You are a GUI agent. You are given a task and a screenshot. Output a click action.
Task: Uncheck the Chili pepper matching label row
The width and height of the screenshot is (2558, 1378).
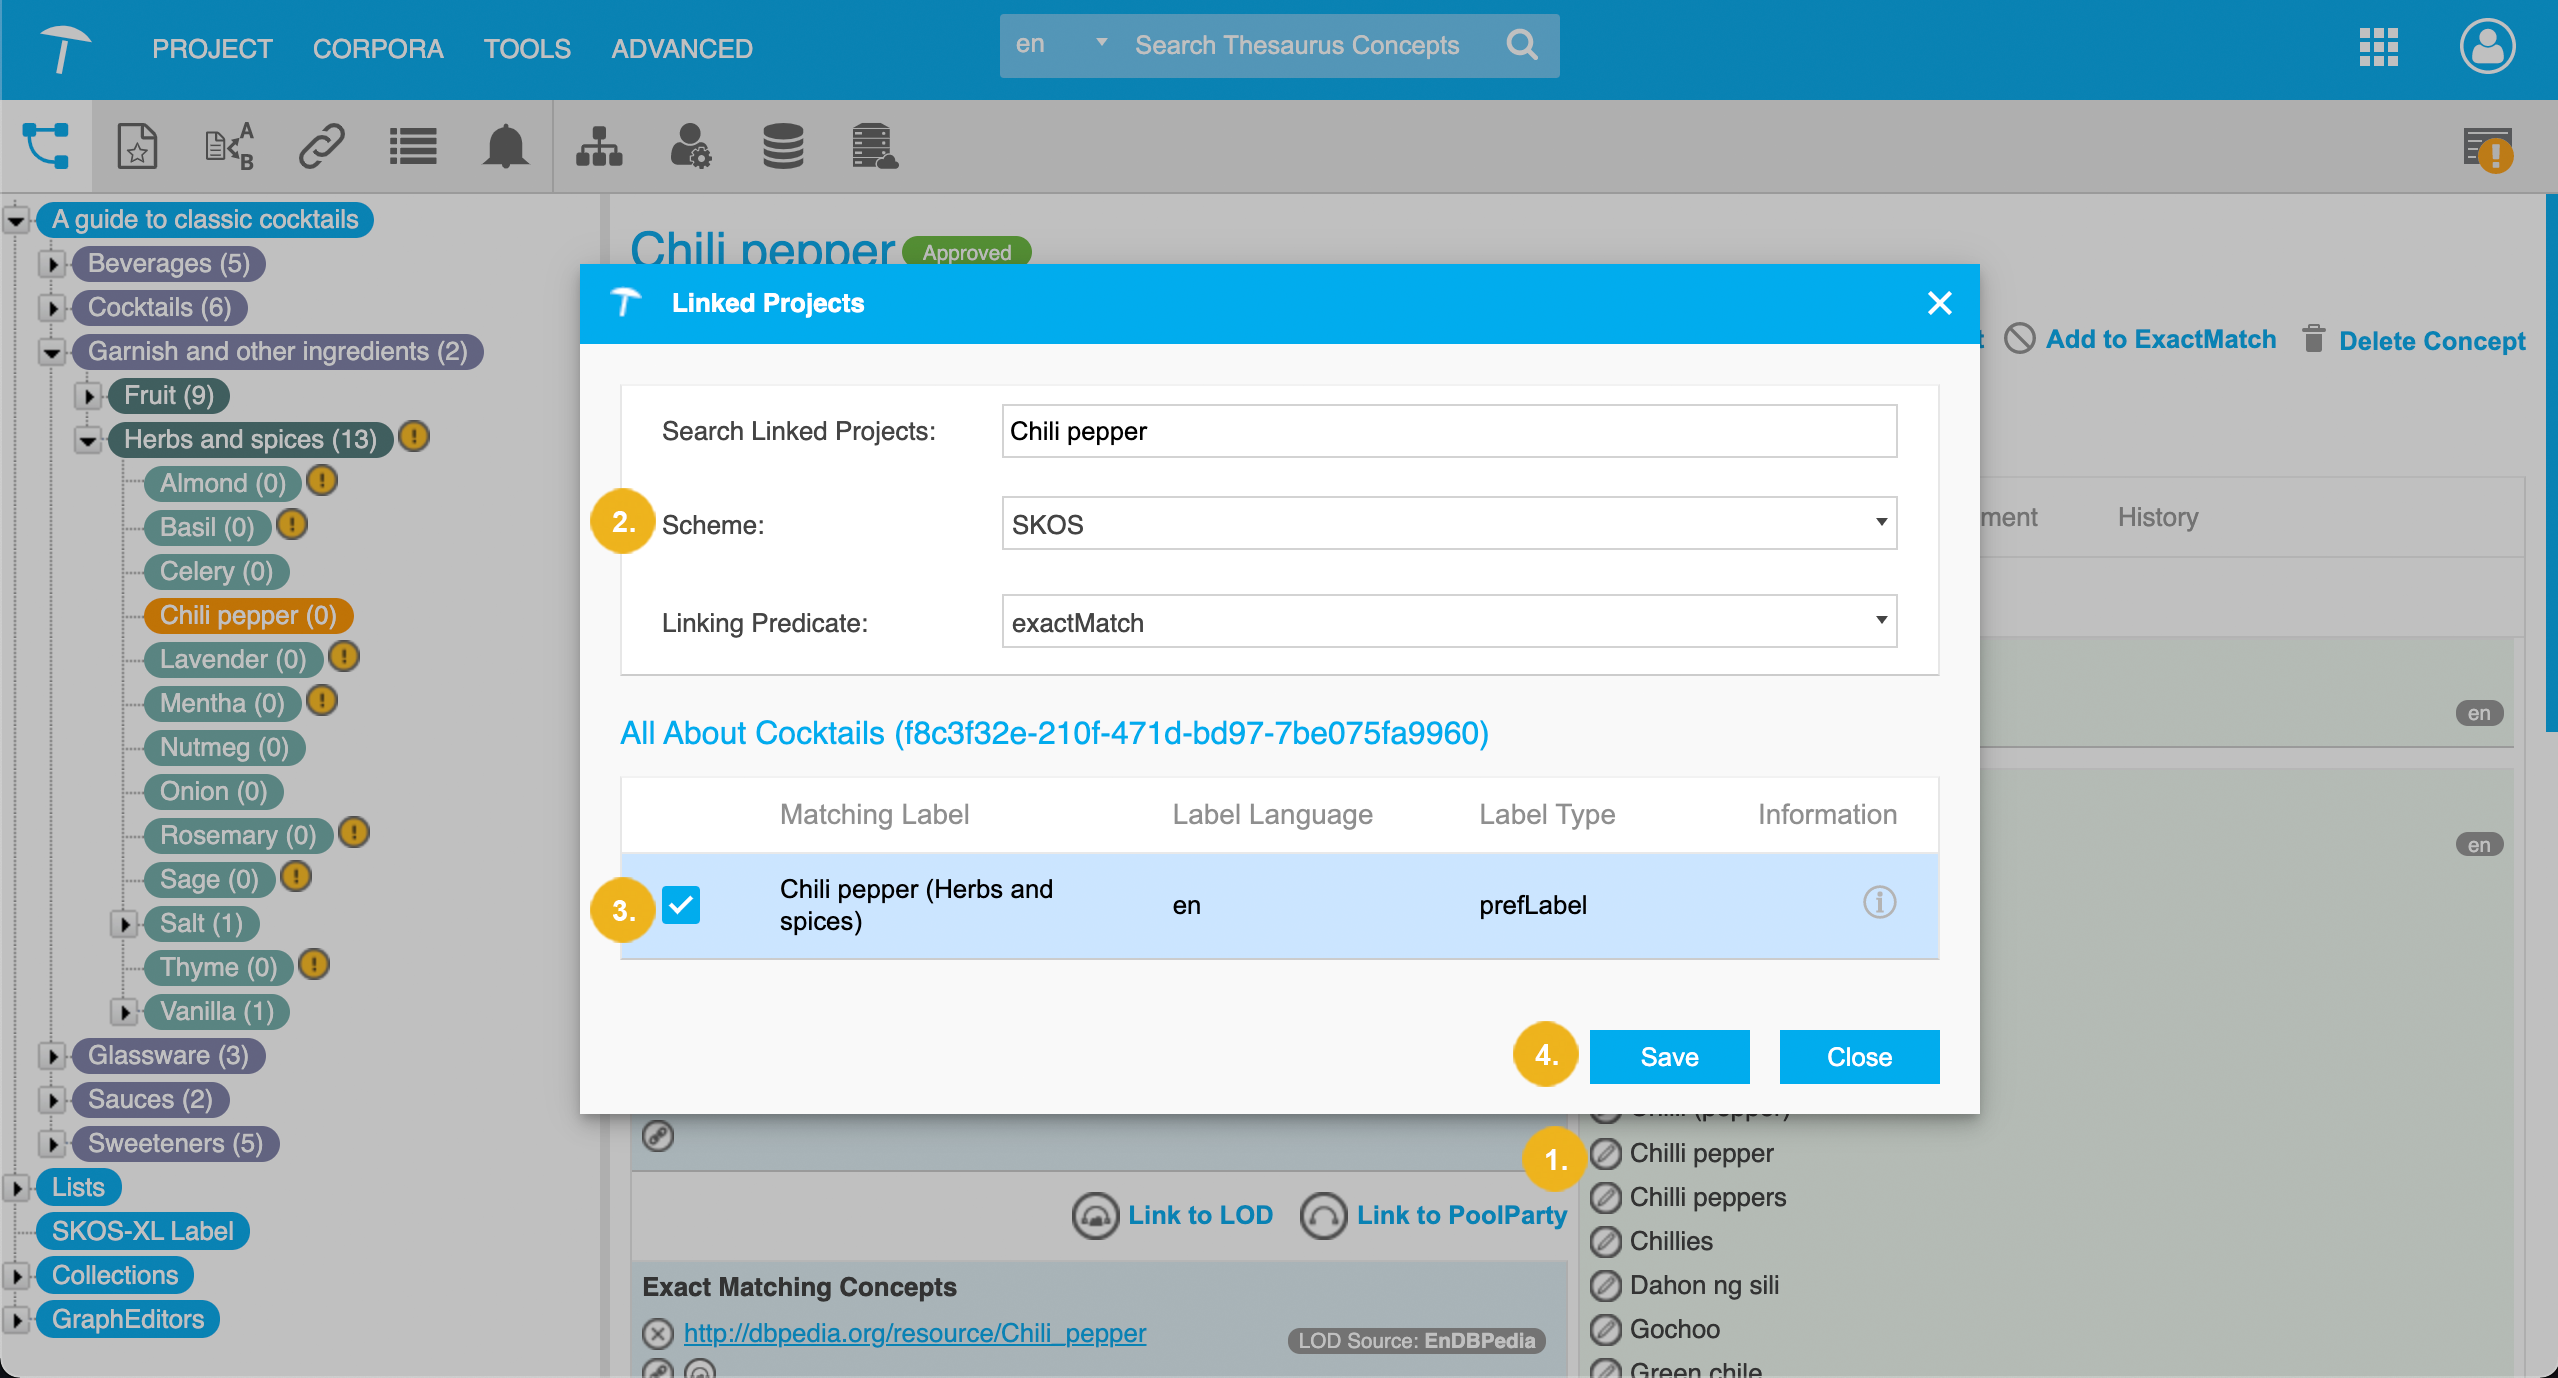click(x=683, y=904)
